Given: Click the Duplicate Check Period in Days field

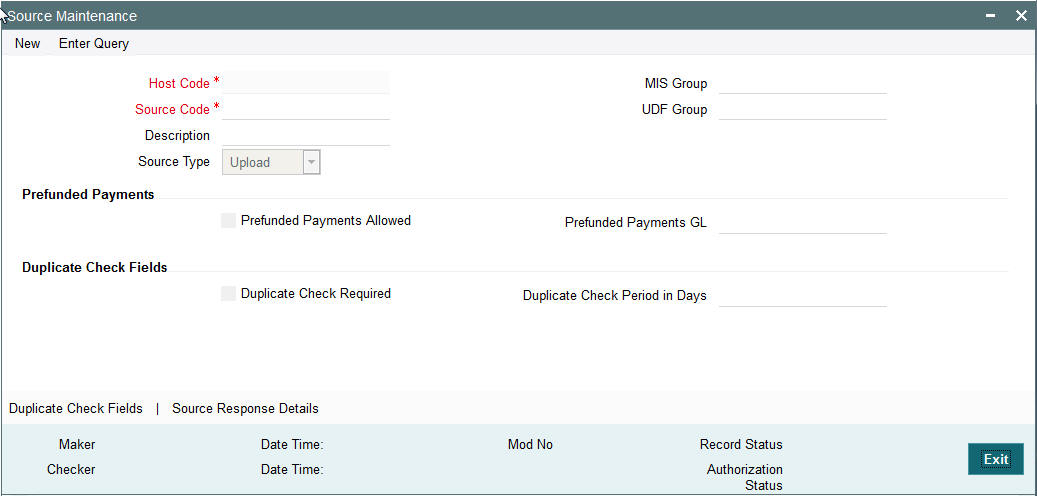Looking at the screenshot, I should point(802,296).
